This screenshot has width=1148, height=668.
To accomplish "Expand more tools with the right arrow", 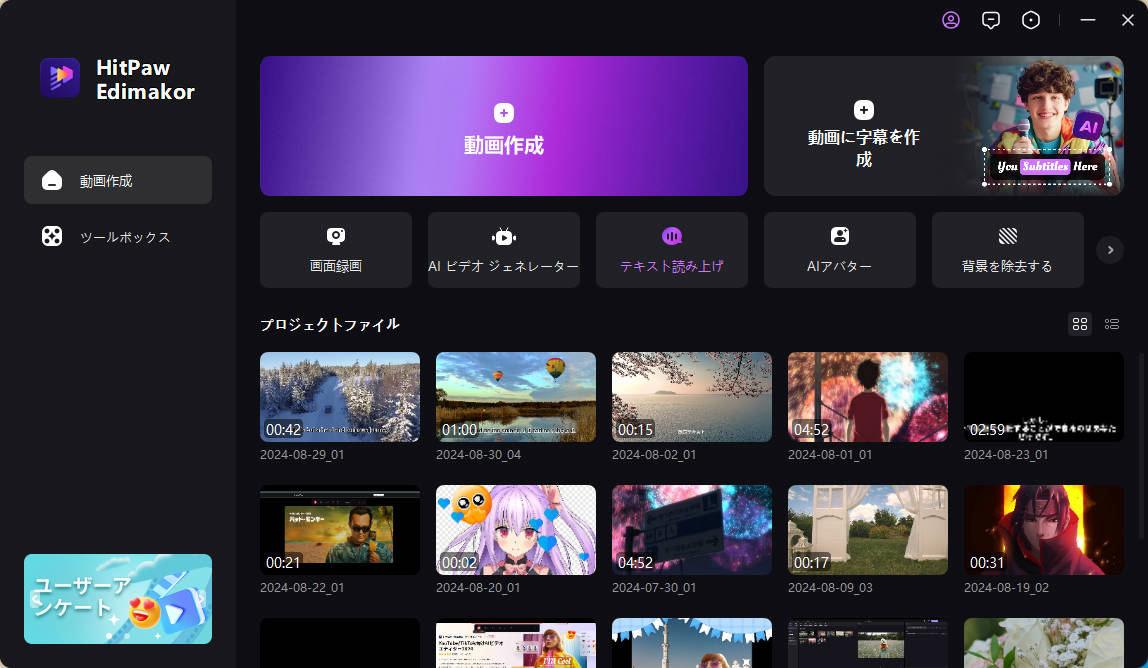I will pyautogui.click(x=1110, y=249).
